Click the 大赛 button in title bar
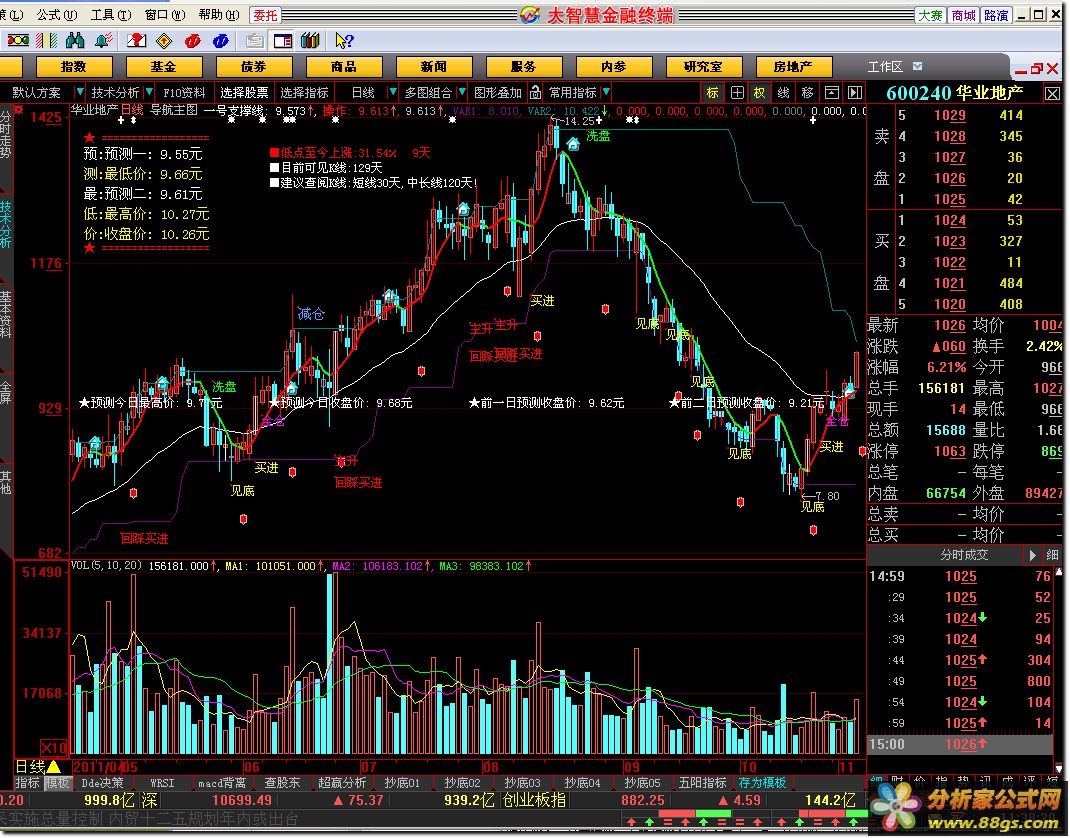This screenshot has height=838, width=1070. (x=930, y=14)
